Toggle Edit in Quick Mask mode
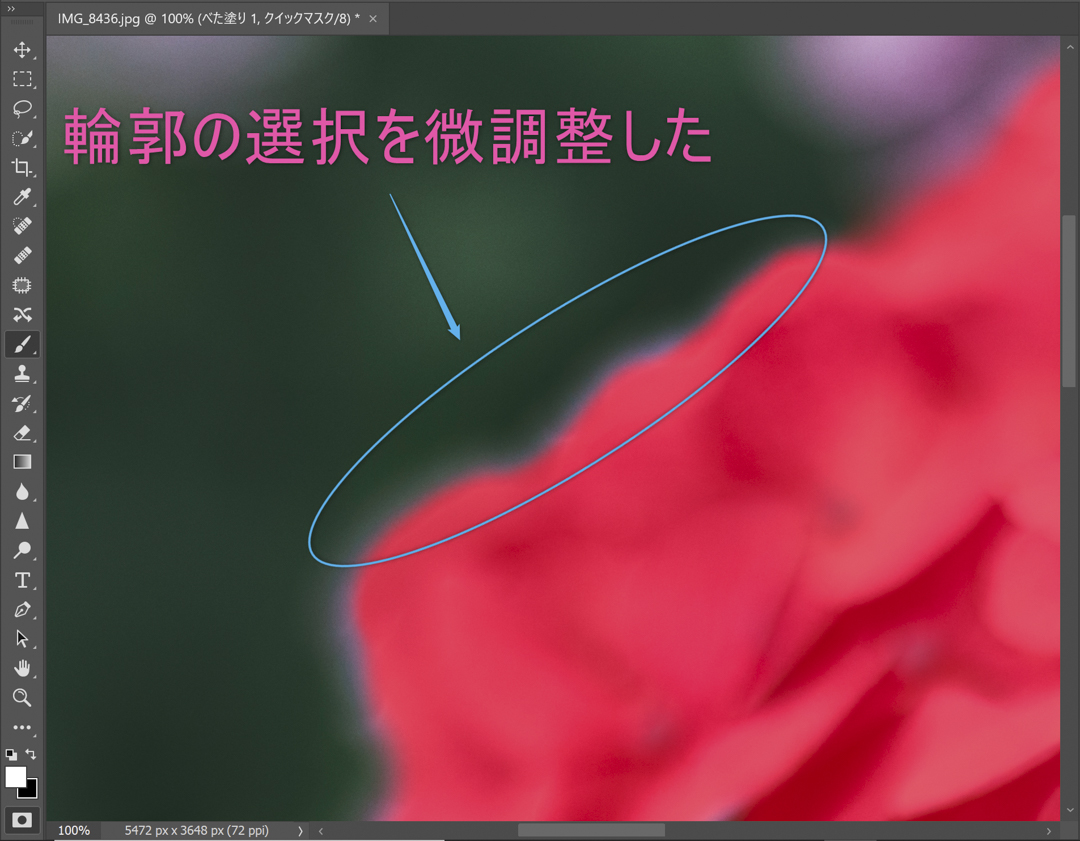Image resolution: width=1080 pixels, height=841 pixels. tap(22, 819)
